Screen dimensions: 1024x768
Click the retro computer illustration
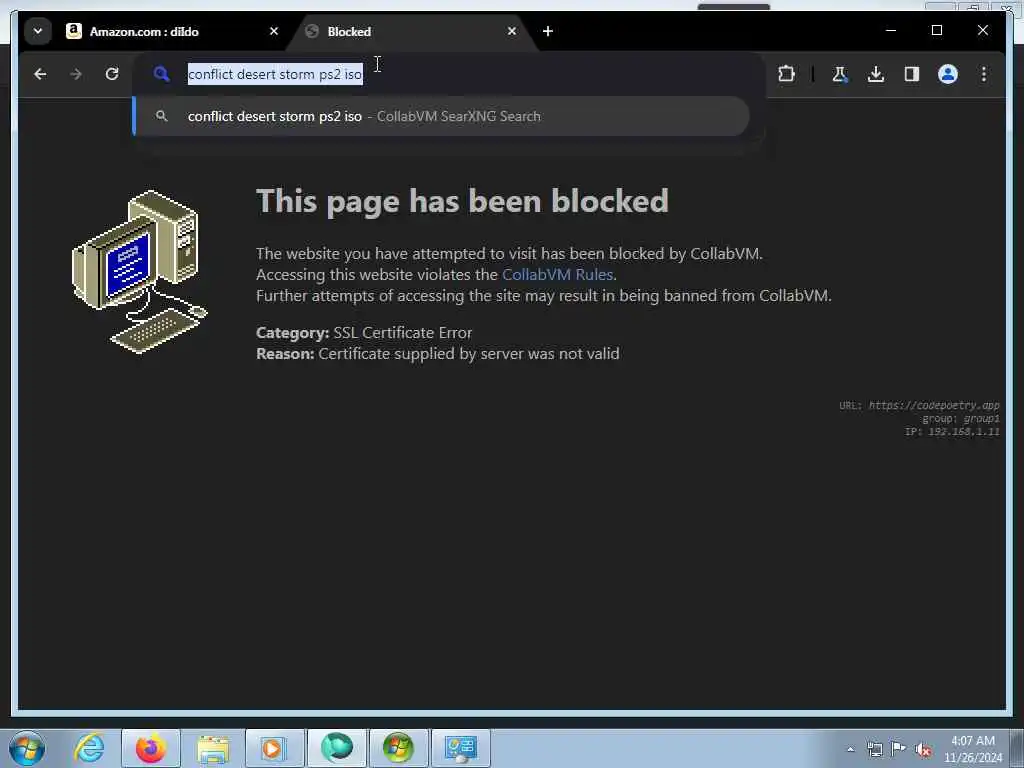pyautogui.click(x=139, y=272)
